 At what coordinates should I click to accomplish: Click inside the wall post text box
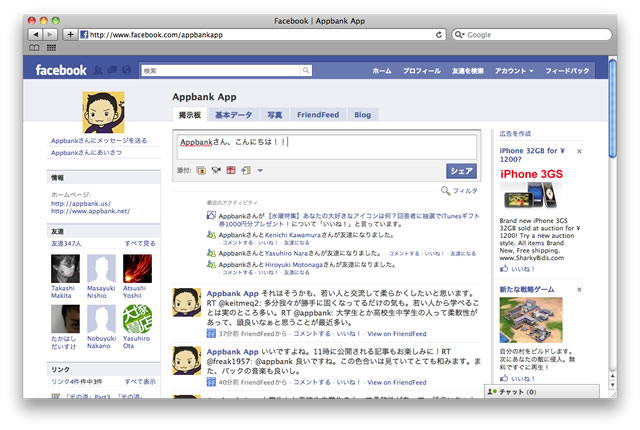tap(327, 147)
